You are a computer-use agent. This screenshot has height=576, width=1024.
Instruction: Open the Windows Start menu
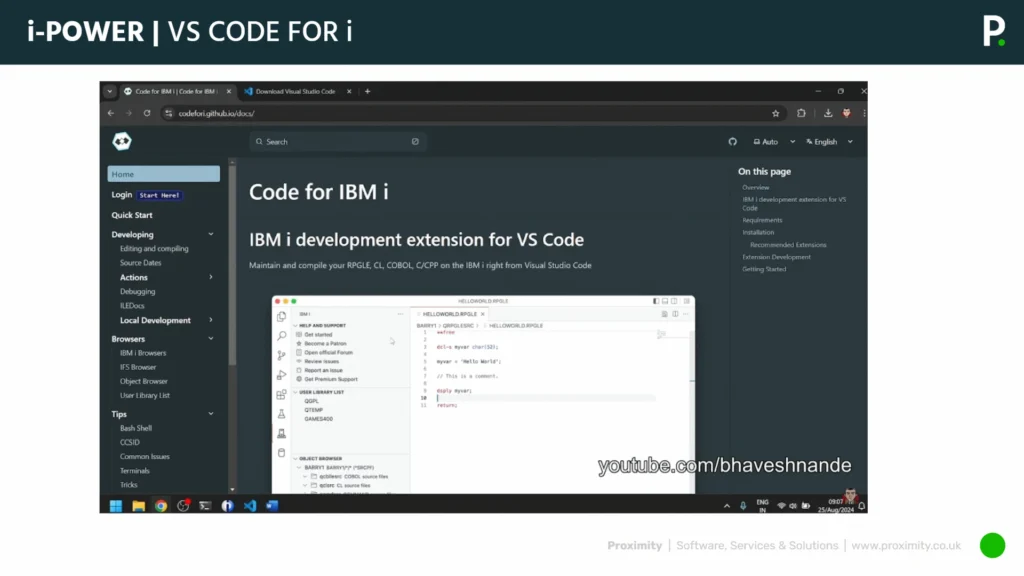116,505
